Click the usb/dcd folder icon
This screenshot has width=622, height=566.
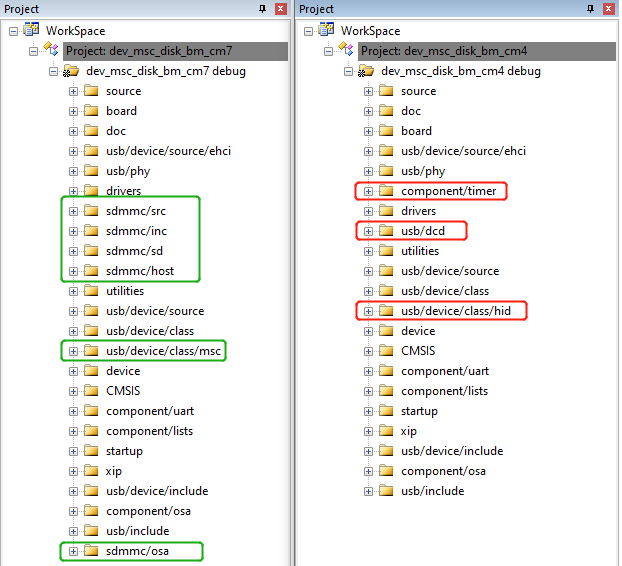(x=387, y=231)
